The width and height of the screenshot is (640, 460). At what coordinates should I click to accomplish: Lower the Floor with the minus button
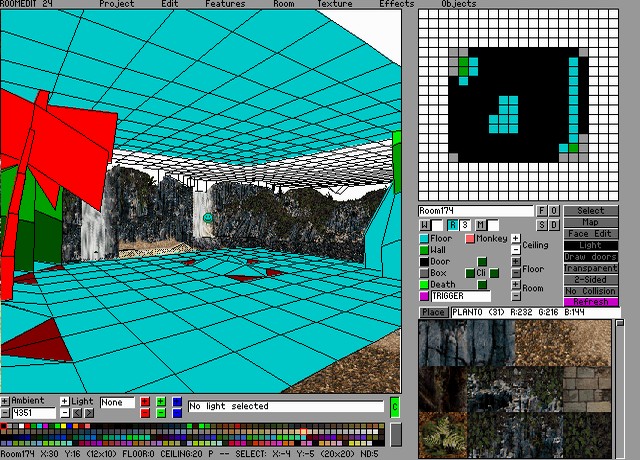click(x=515, y=273)
